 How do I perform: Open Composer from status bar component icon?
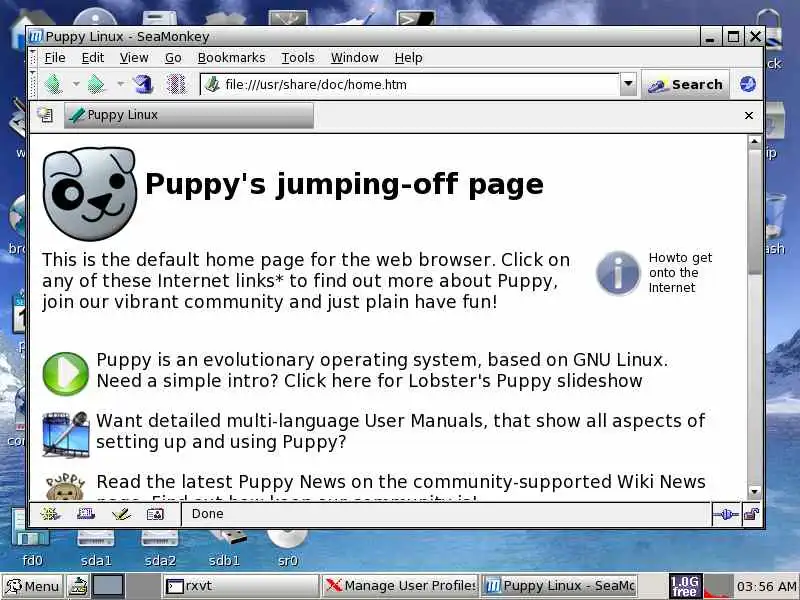121,514
